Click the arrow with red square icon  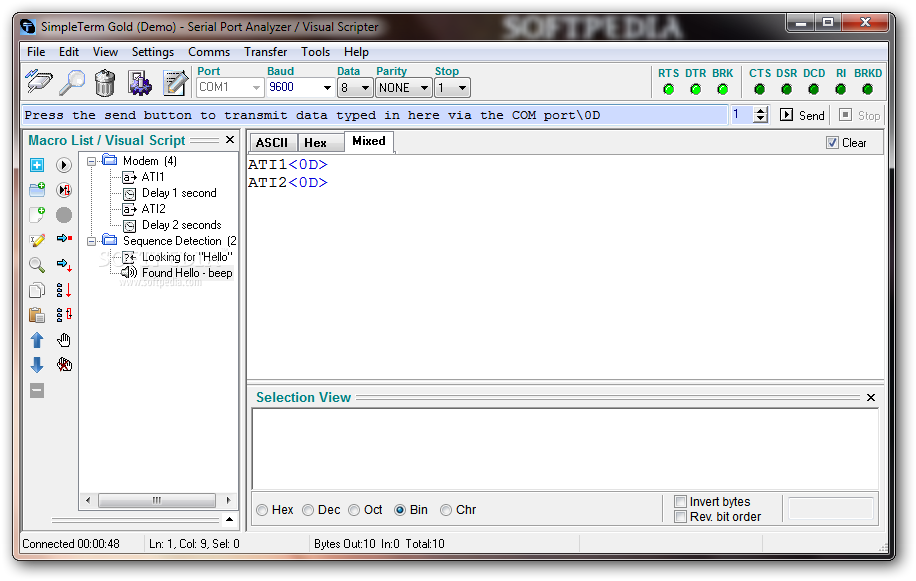pyautogui.click(x=64, y=238)
